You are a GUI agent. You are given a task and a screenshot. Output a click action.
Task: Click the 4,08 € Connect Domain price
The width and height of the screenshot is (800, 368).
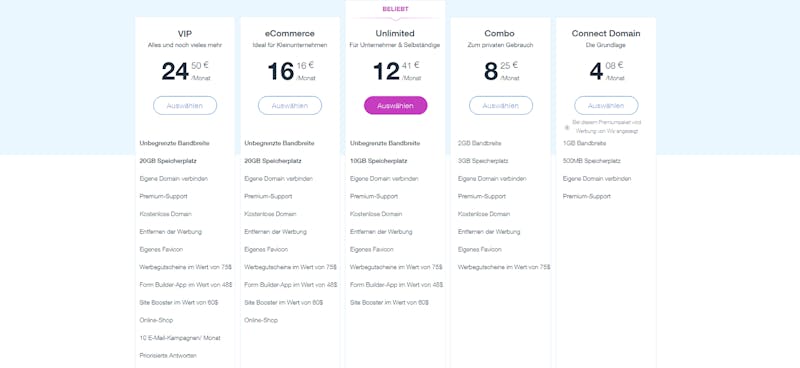[607, 71]
